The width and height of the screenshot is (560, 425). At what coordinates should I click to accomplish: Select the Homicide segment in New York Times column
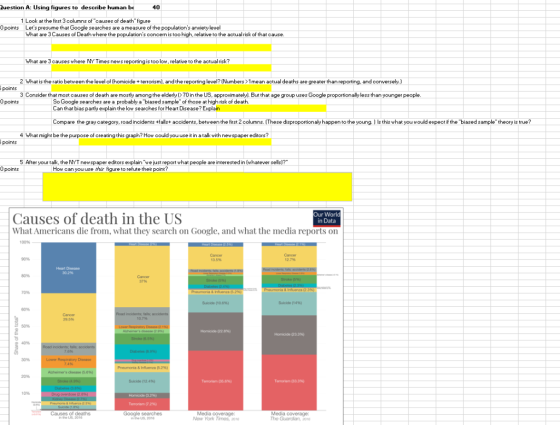pyautogui.click(x=216, y=331)
